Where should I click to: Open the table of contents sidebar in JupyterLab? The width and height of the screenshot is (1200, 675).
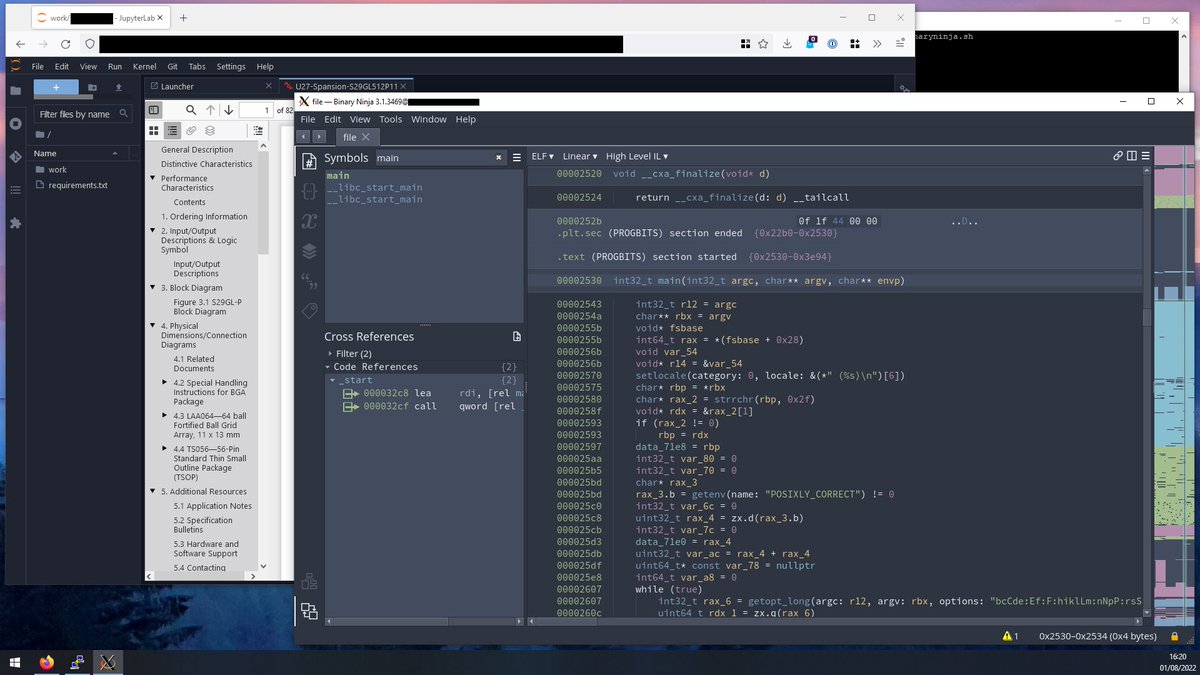pyautogui.click(x=15, y=189)
